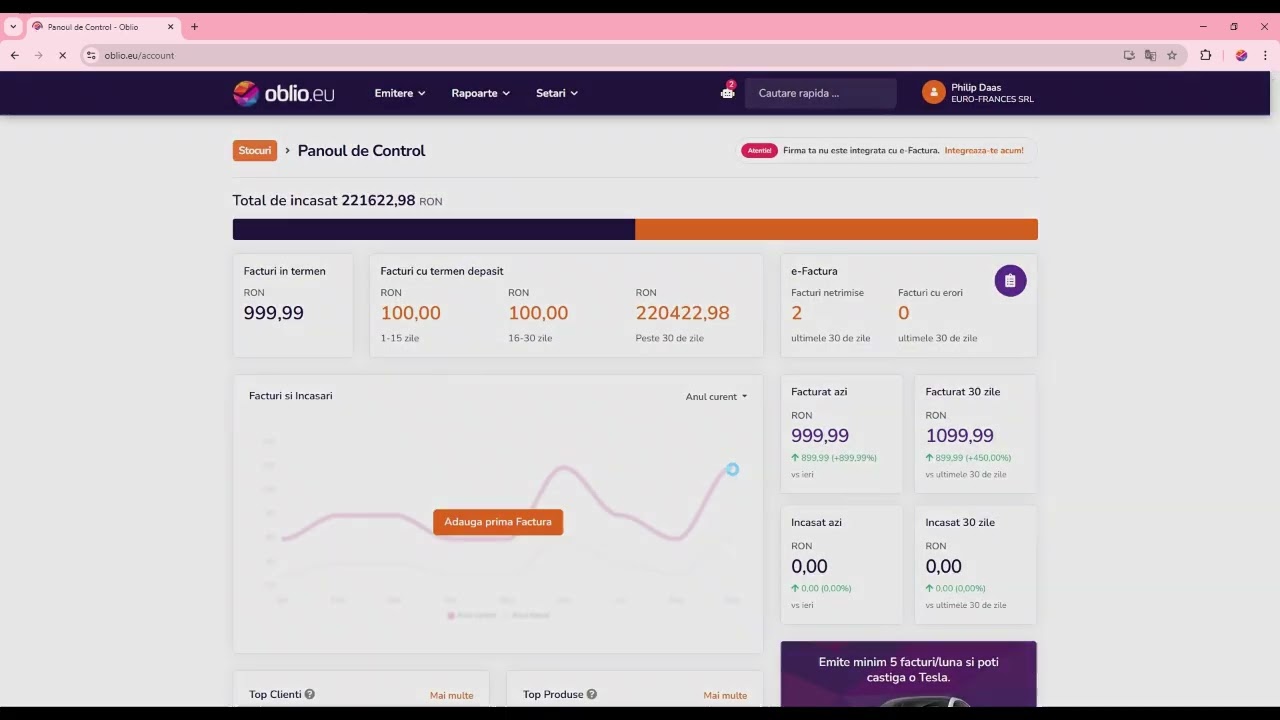Click the translate page icon
The height and width of the screenshot is (720, 1280).
(x=1150, y=55)
